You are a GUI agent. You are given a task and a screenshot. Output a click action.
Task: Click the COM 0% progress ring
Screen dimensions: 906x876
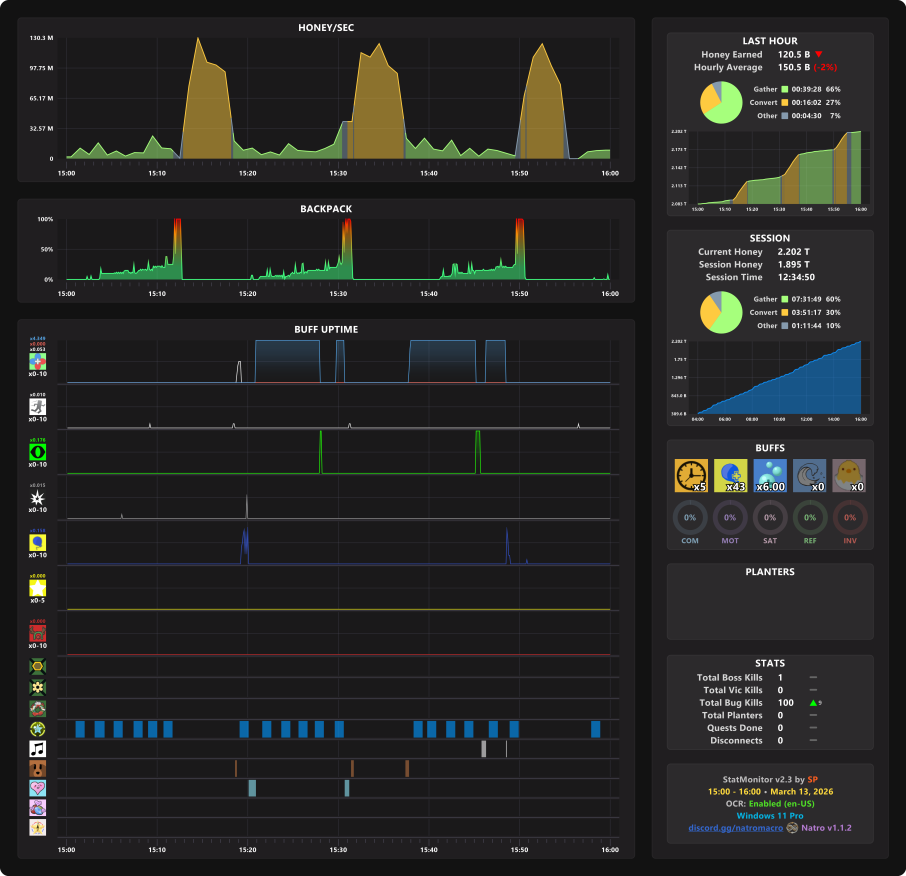tap(690, 518)
